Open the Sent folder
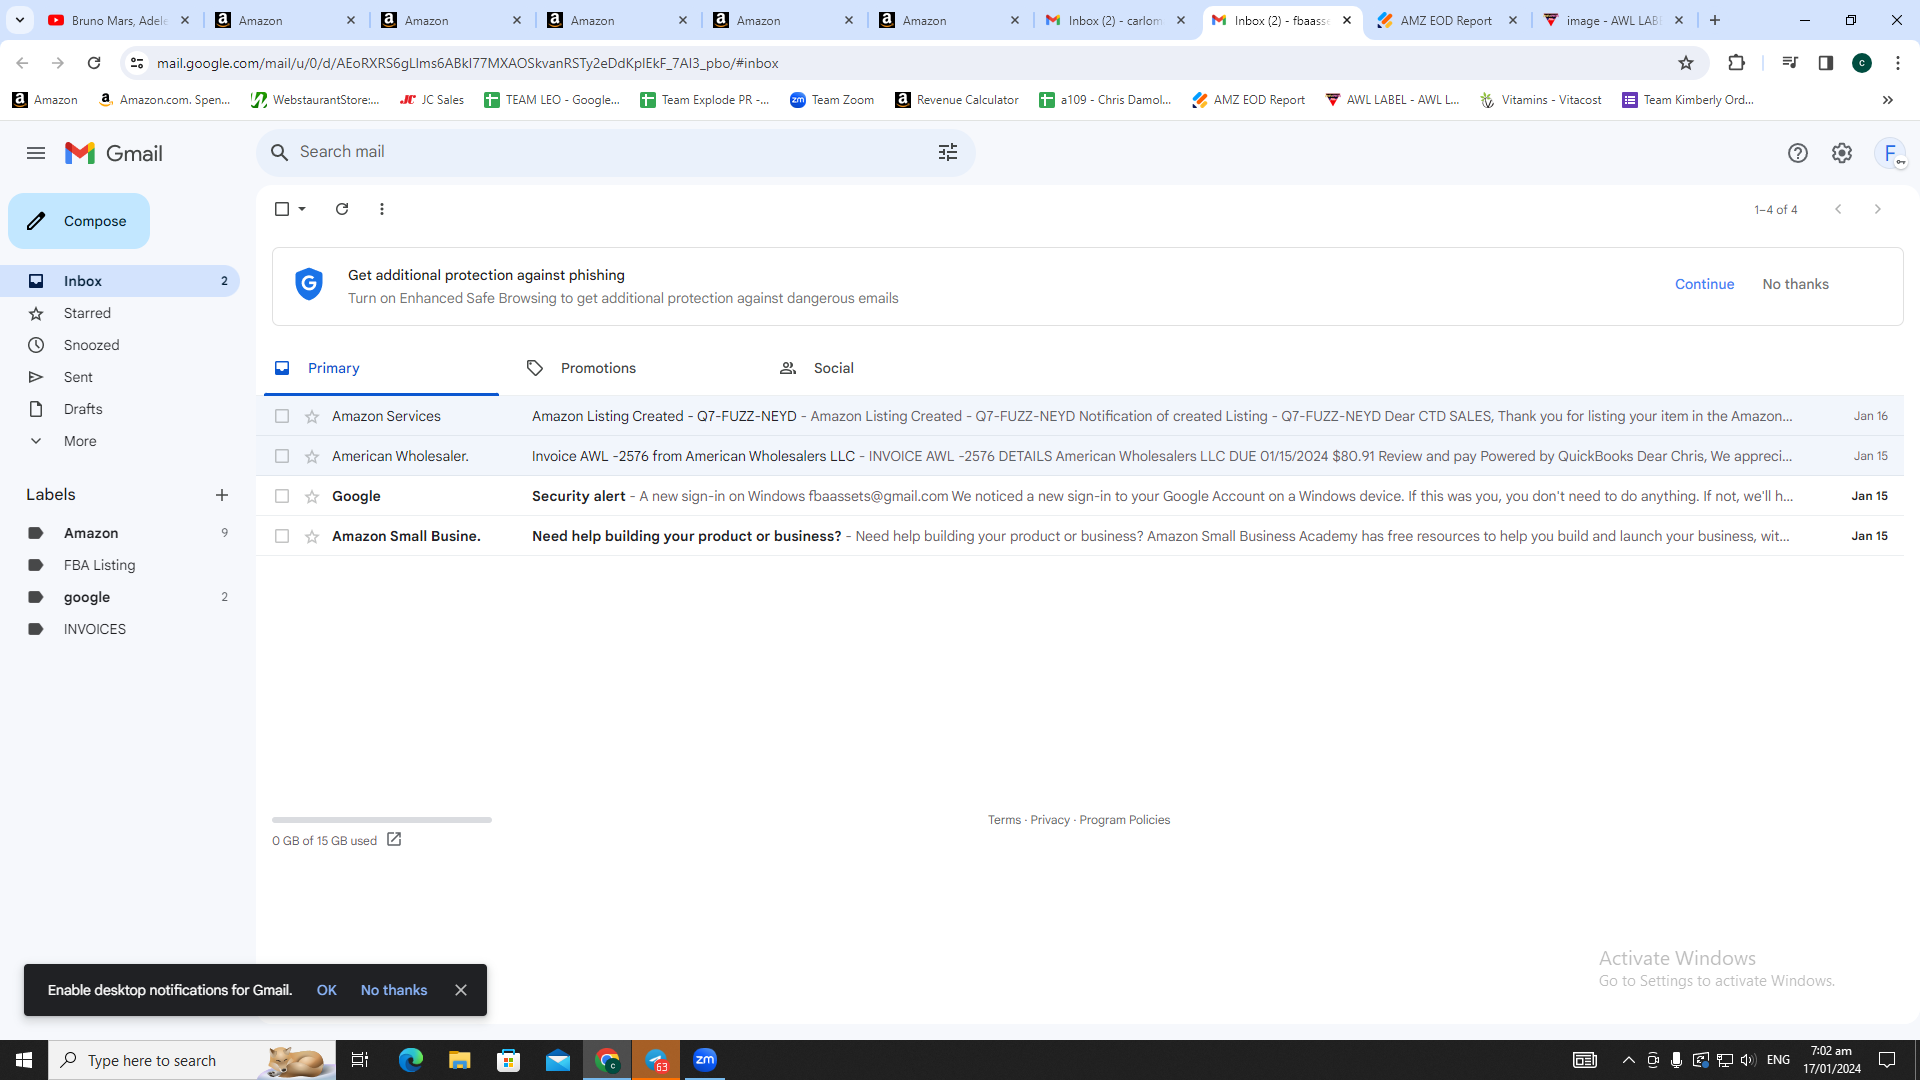Screen dimensions: 1920x1080 click(x=120, y=377)
